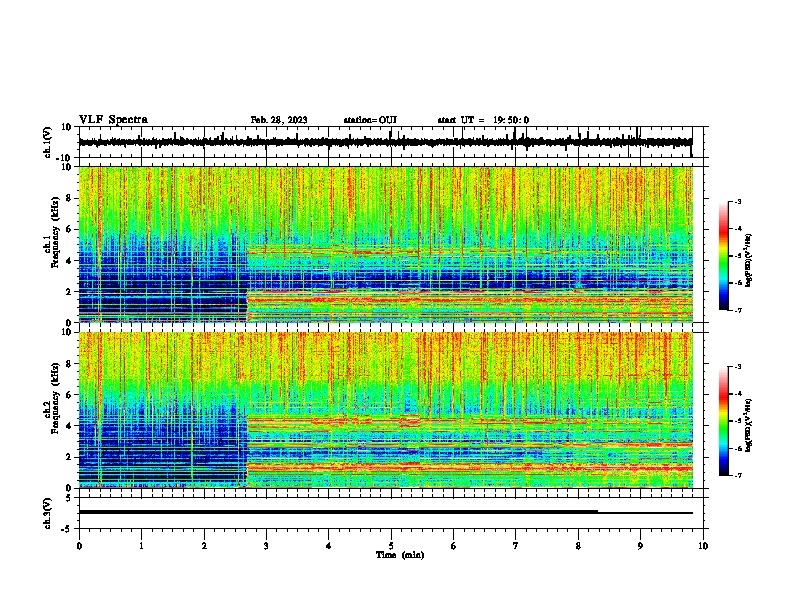Click inside the ch.1 spectrogram panel

pyautogui.click(x=386, y=244)
